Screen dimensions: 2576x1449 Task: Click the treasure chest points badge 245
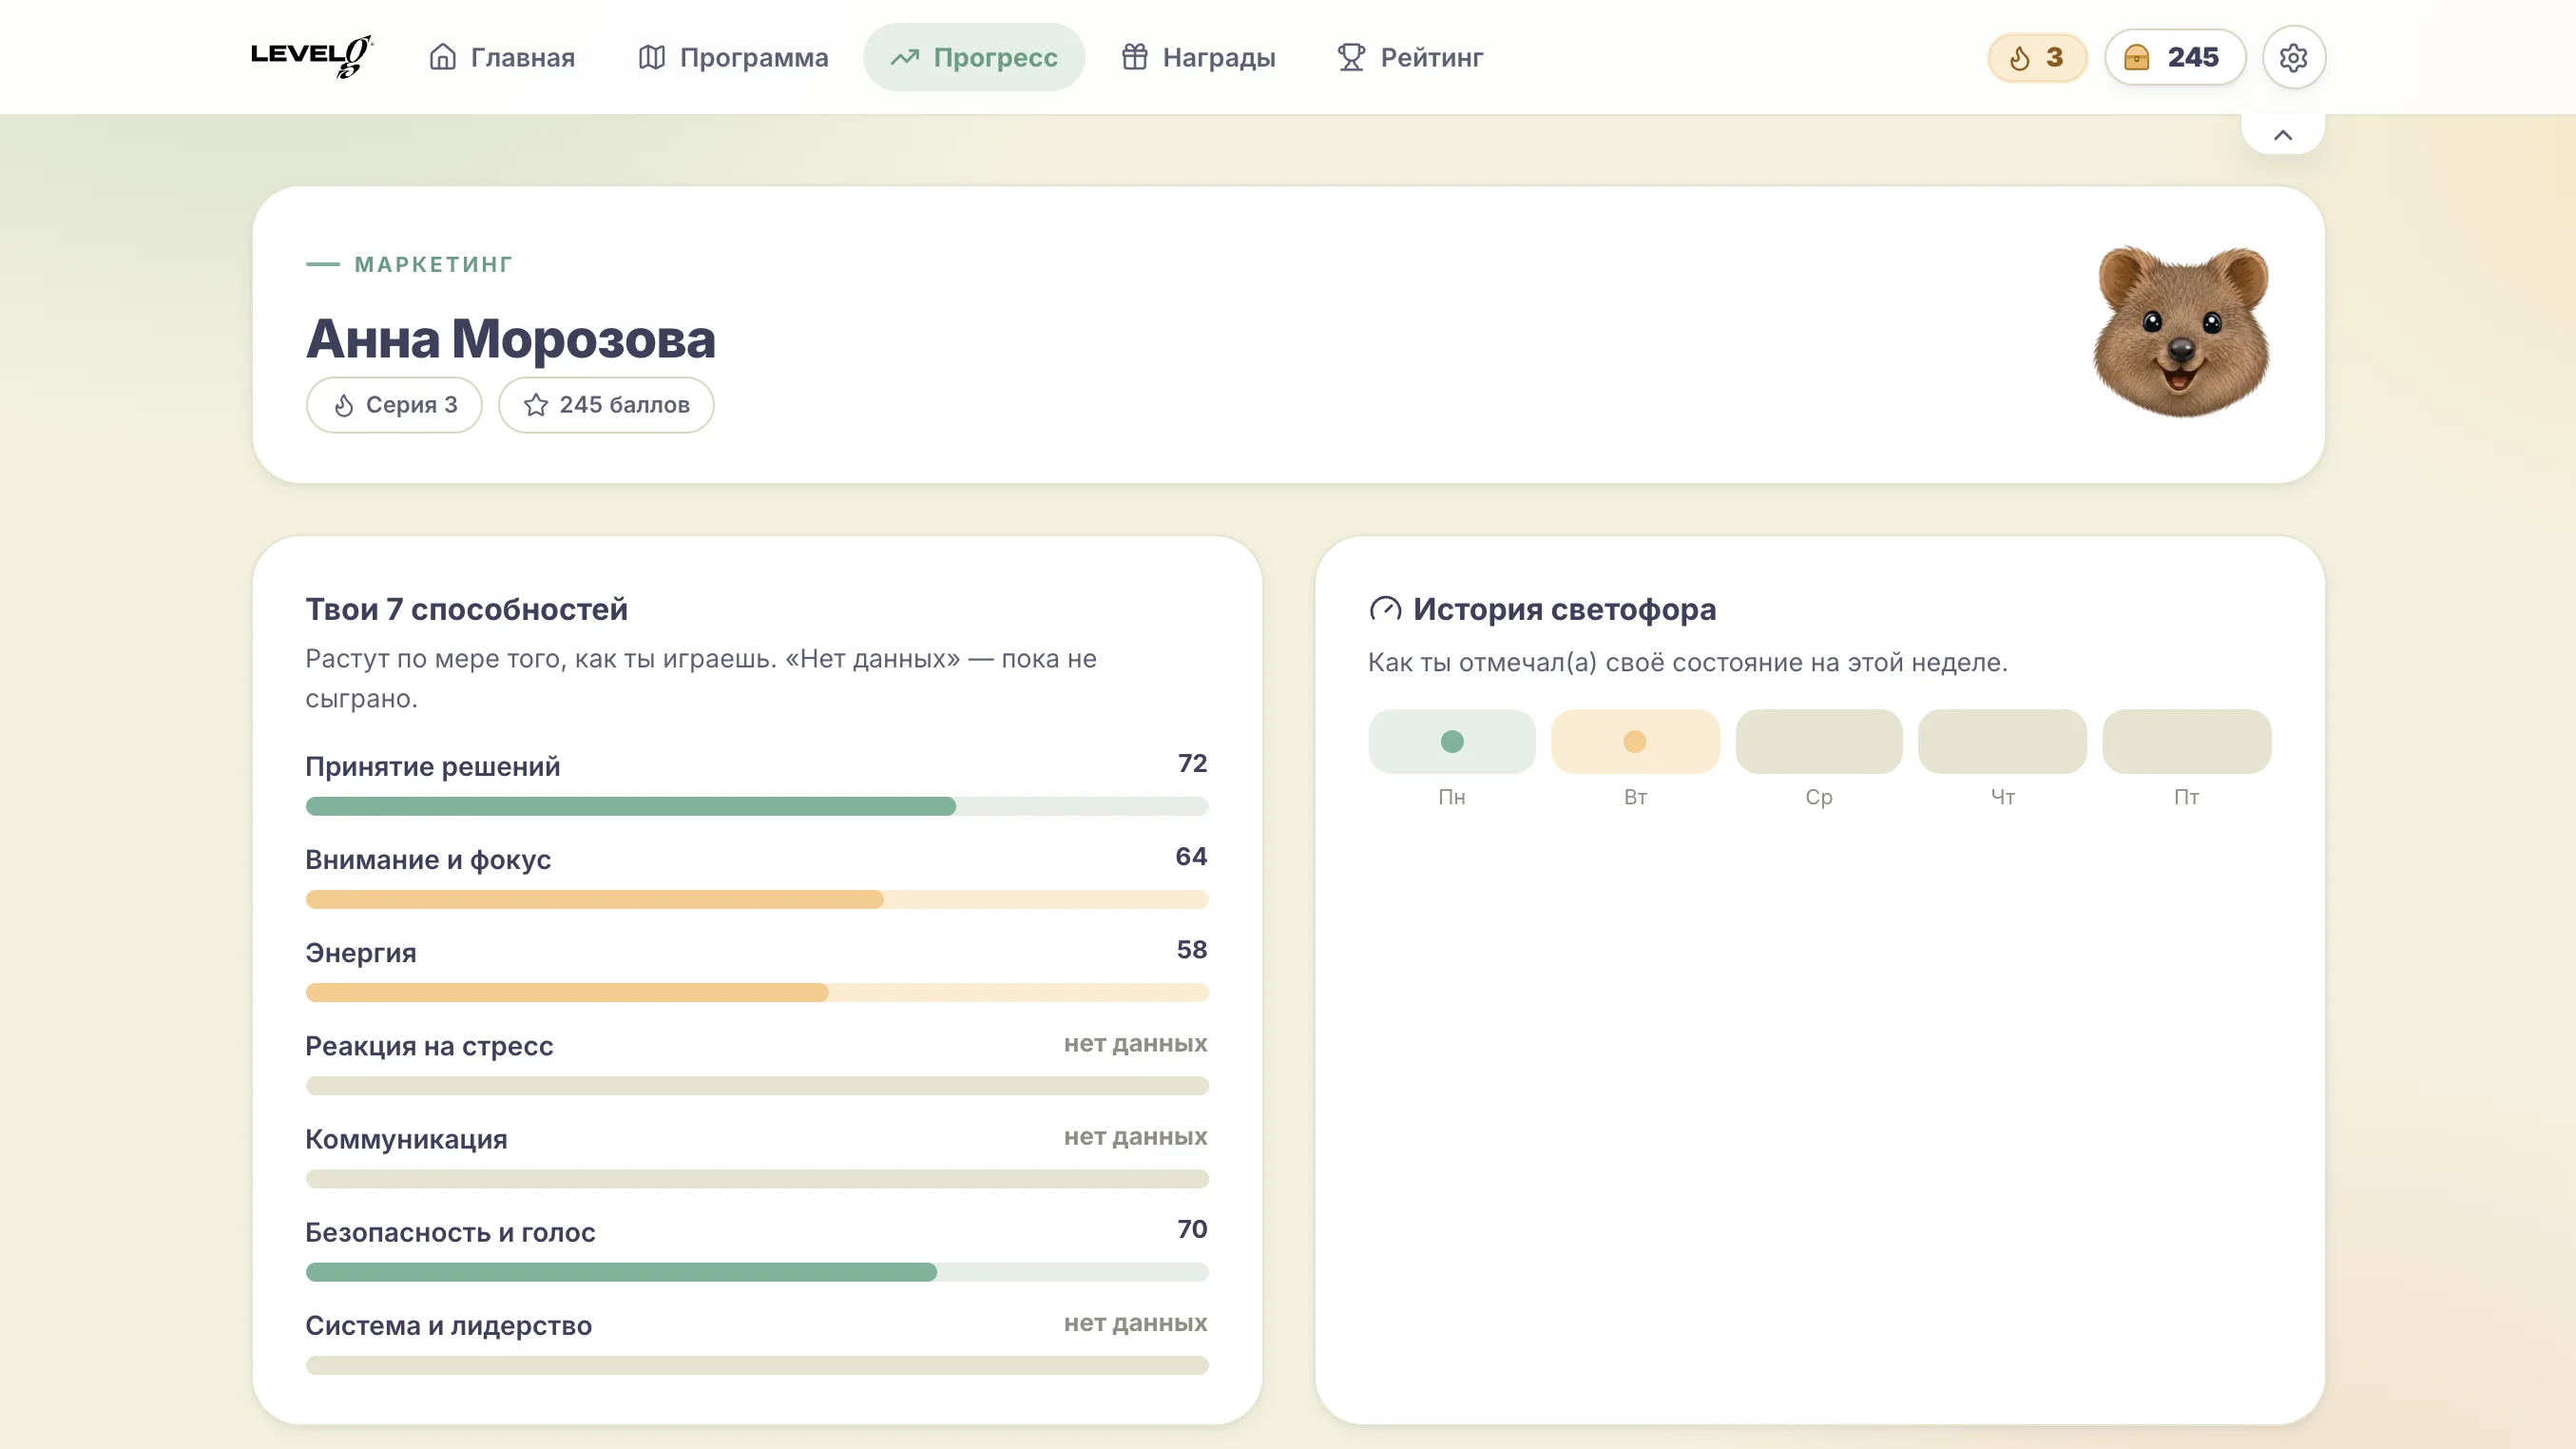2174,57
